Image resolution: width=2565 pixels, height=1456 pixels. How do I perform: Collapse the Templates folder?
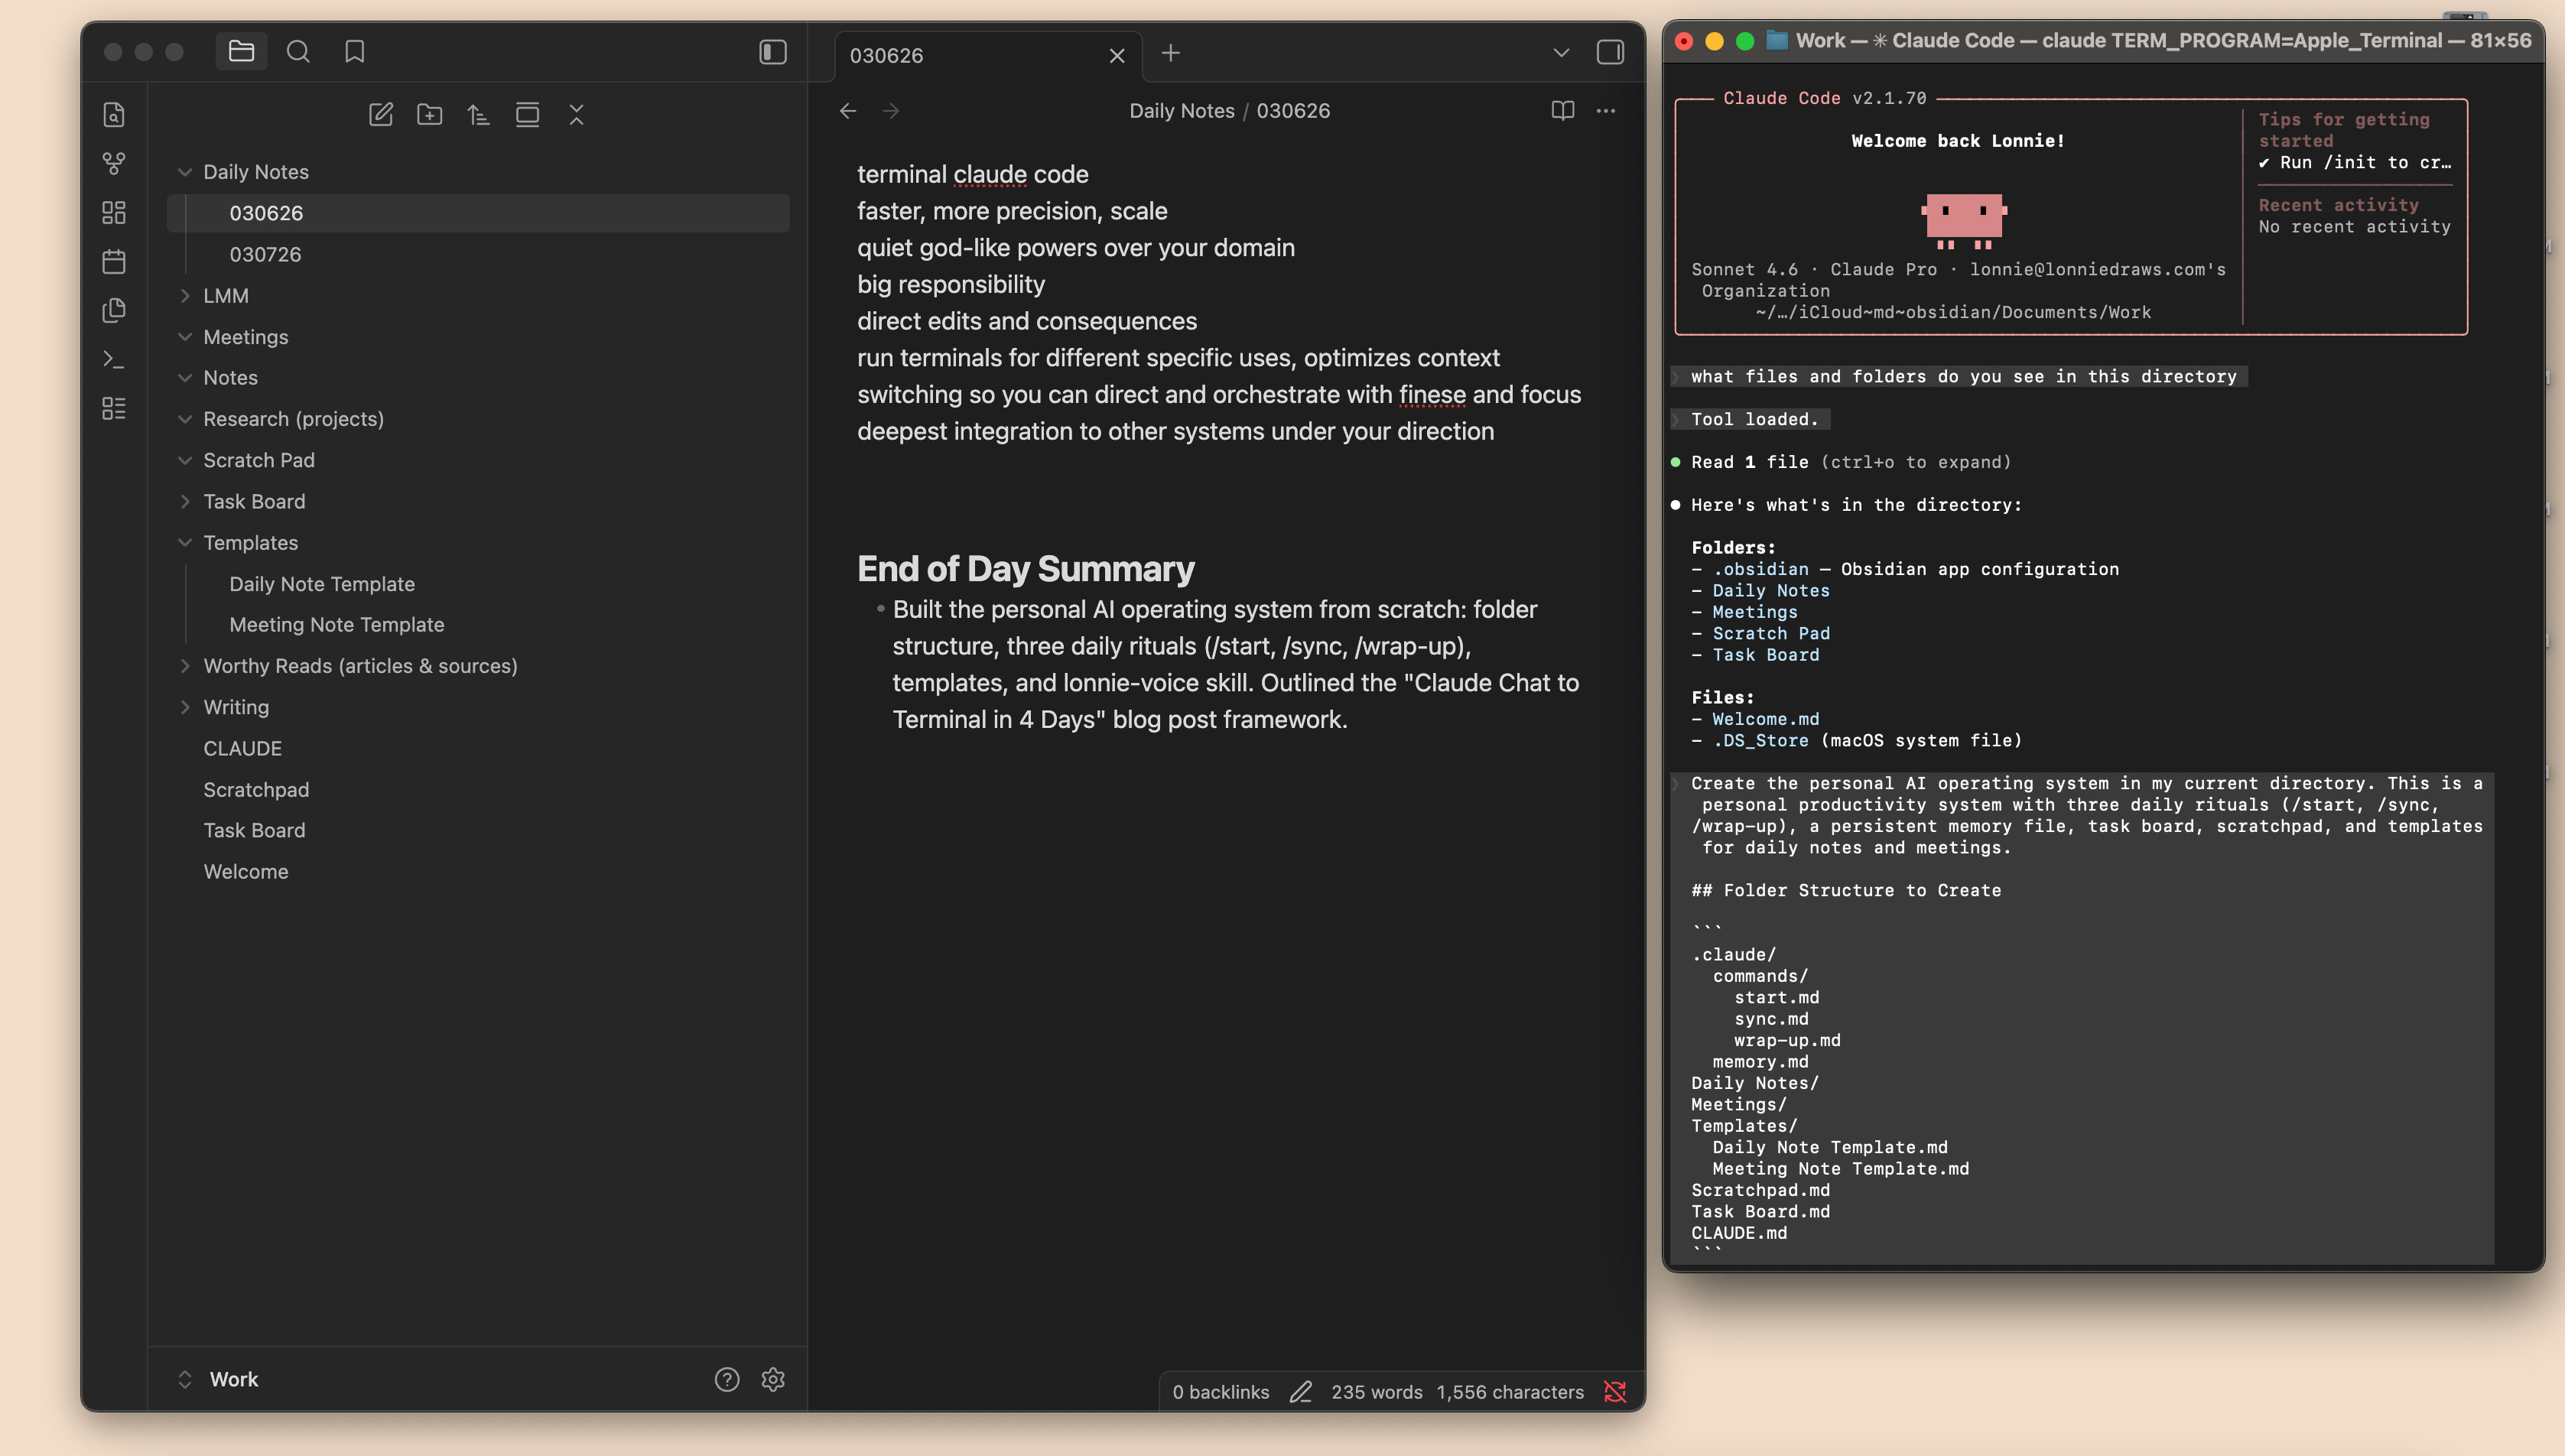coord(185,543)
